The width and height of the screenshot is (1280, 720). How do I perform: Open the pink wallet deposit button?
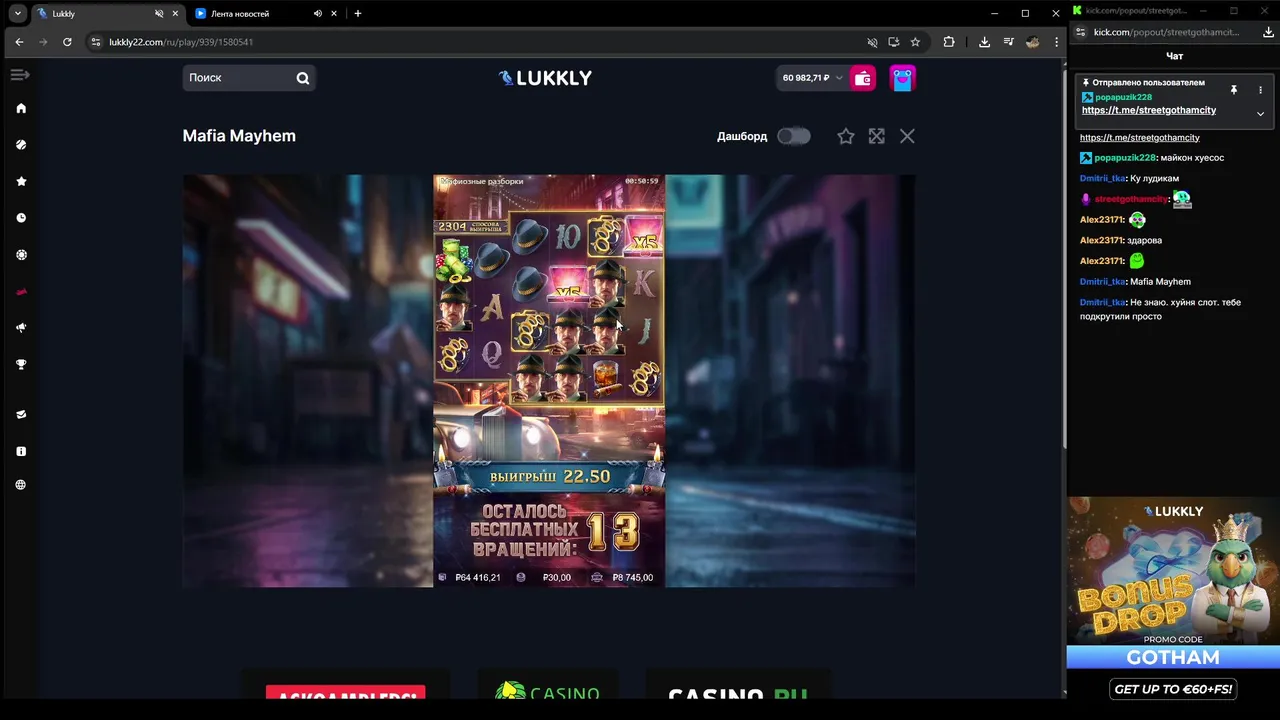pyautogui.click(x=863, y=78)
